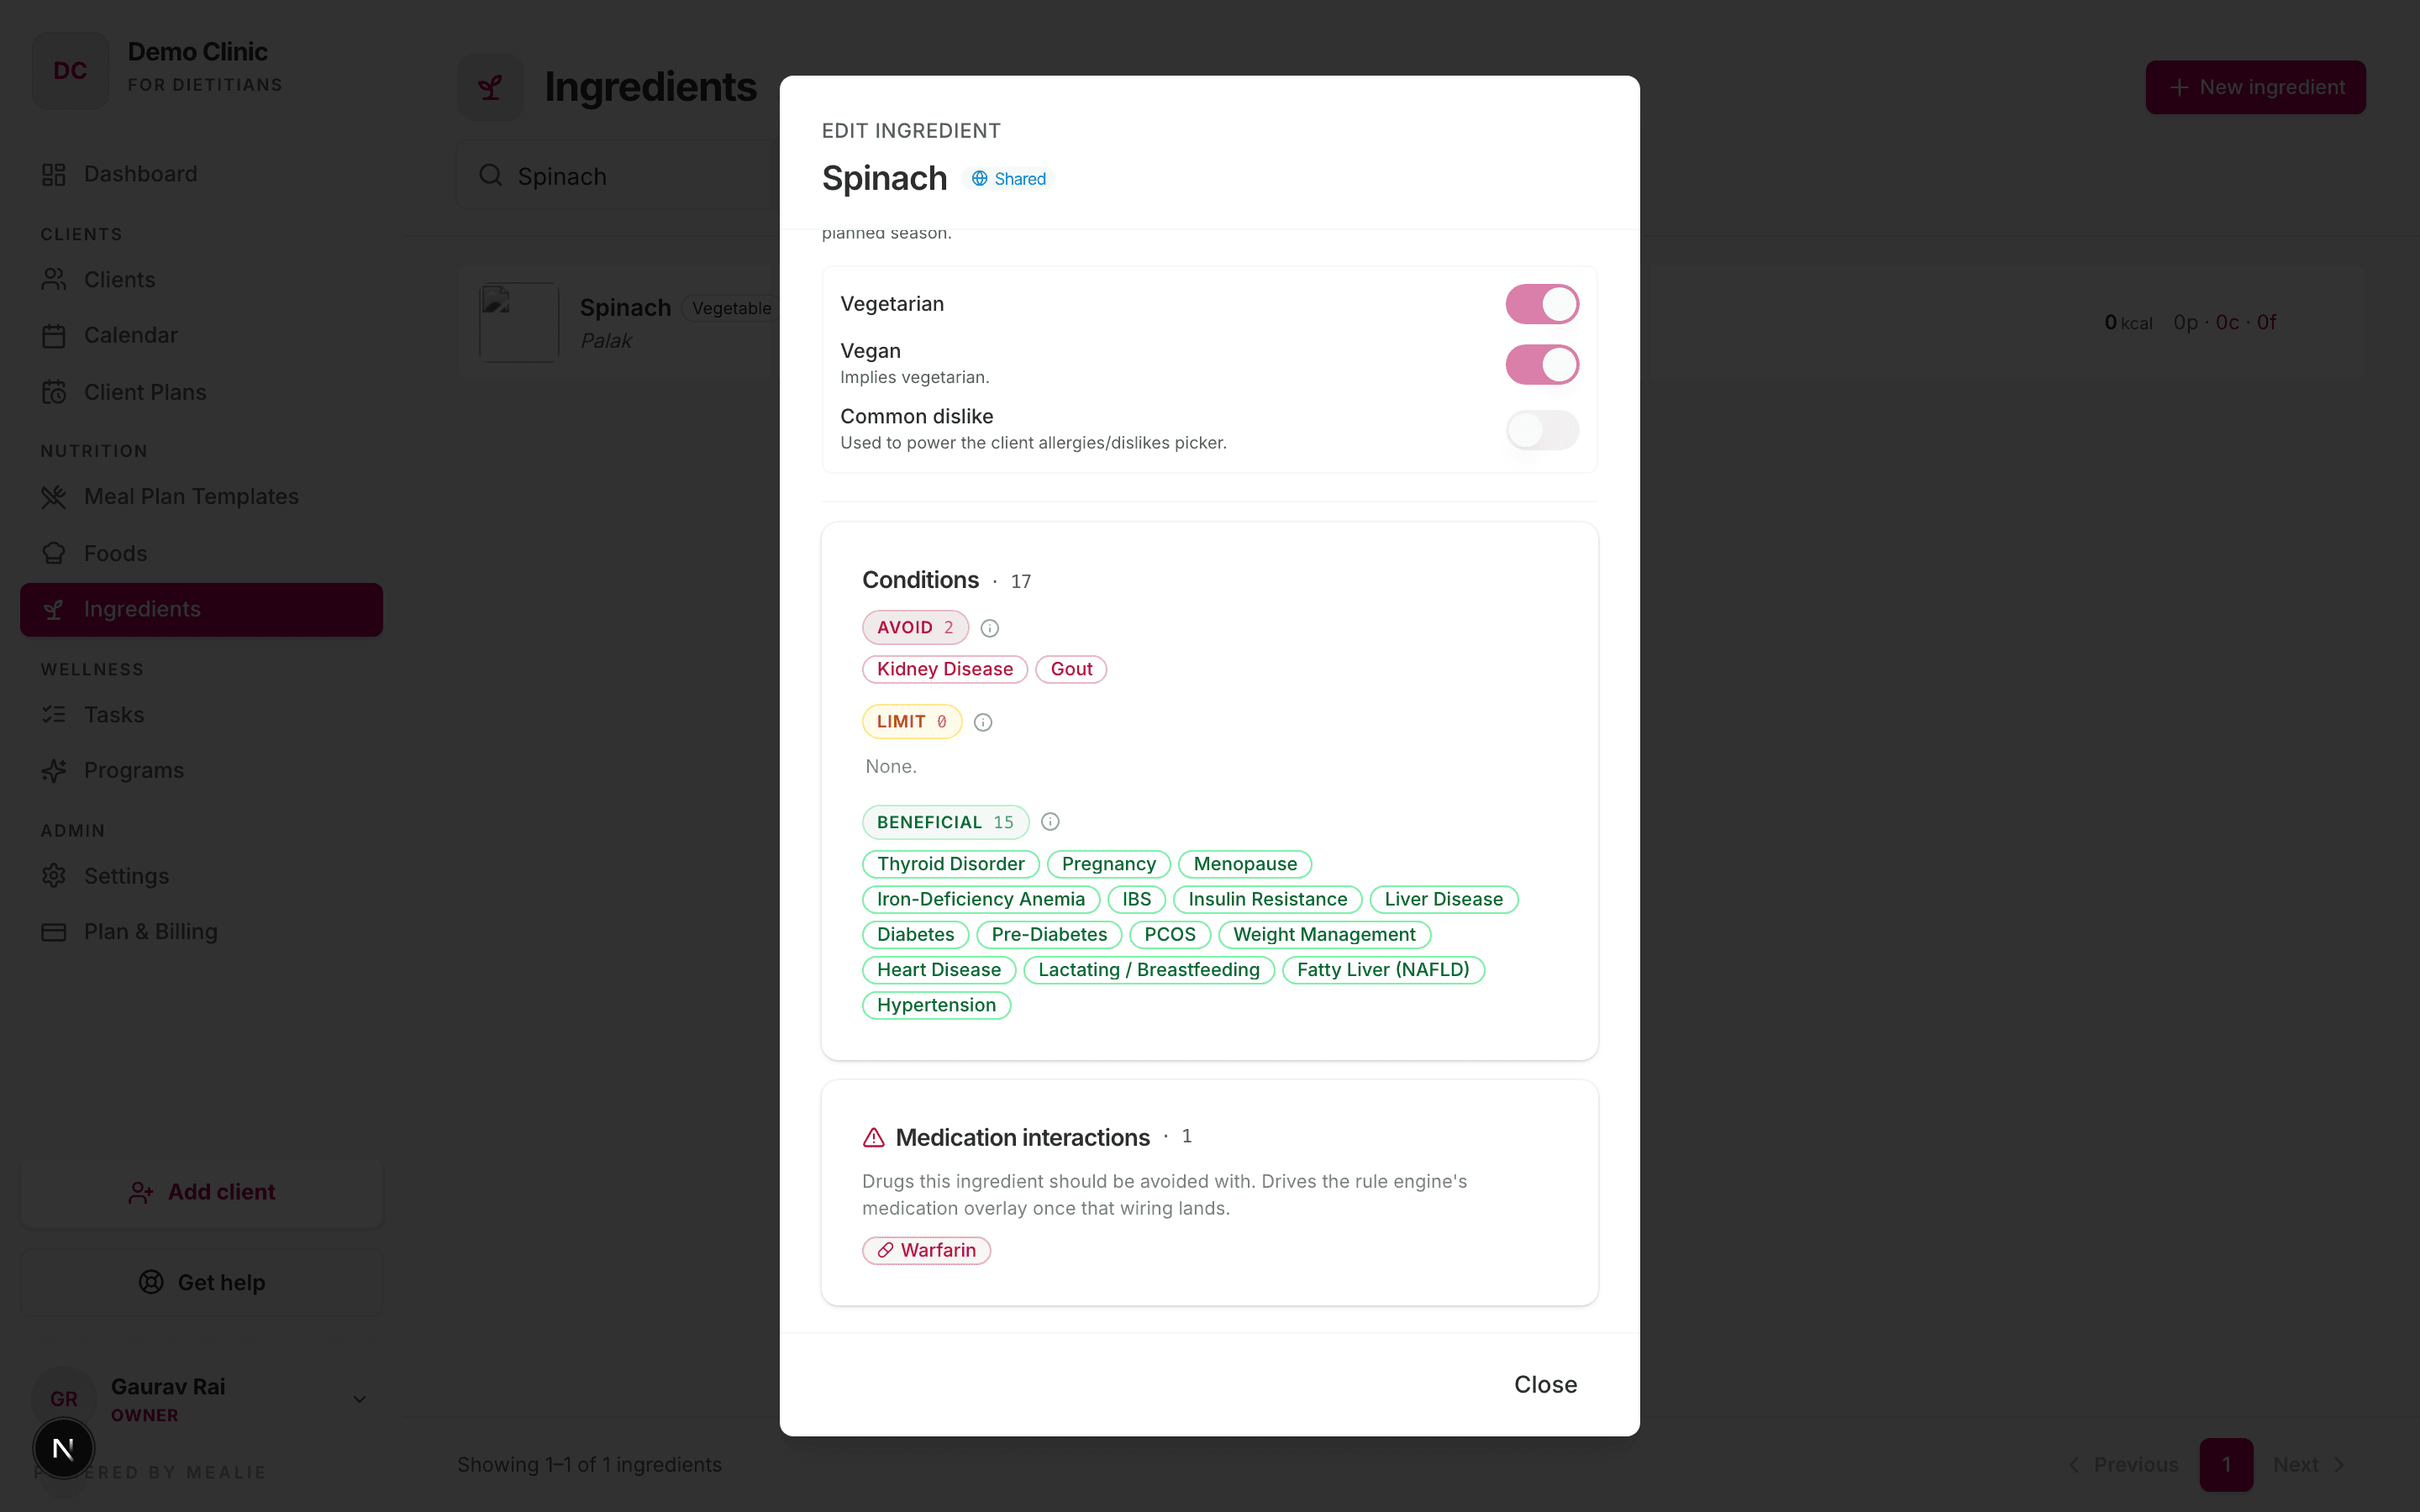Click the Thyroid Disorder beneficial tag
Screen dimensions: 2420x1512
950,864
